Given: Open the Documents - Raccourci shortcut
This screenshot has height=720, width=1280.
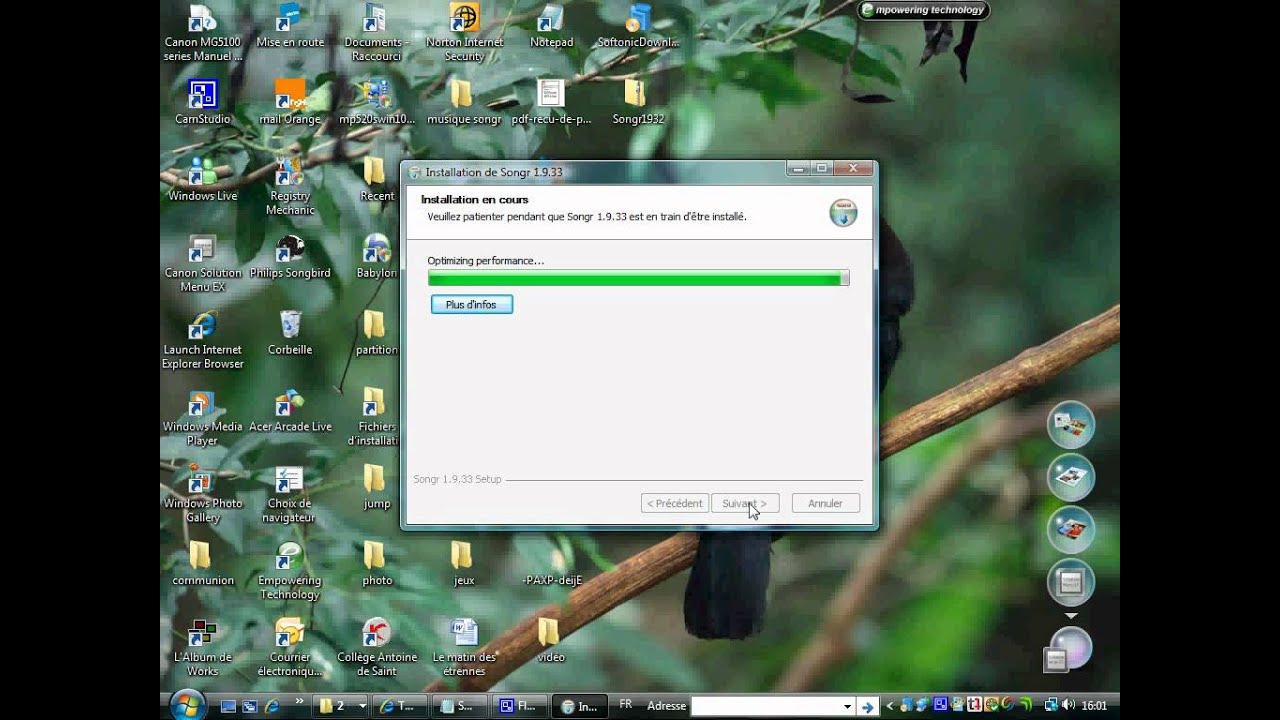Looking at the screenshot, I should click(x=376, y=33).
